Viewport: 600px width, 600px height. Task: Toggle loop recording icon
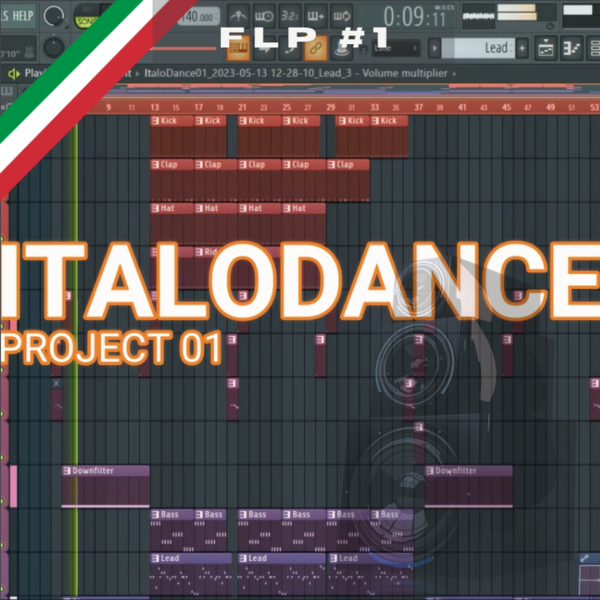pos(341,16)
